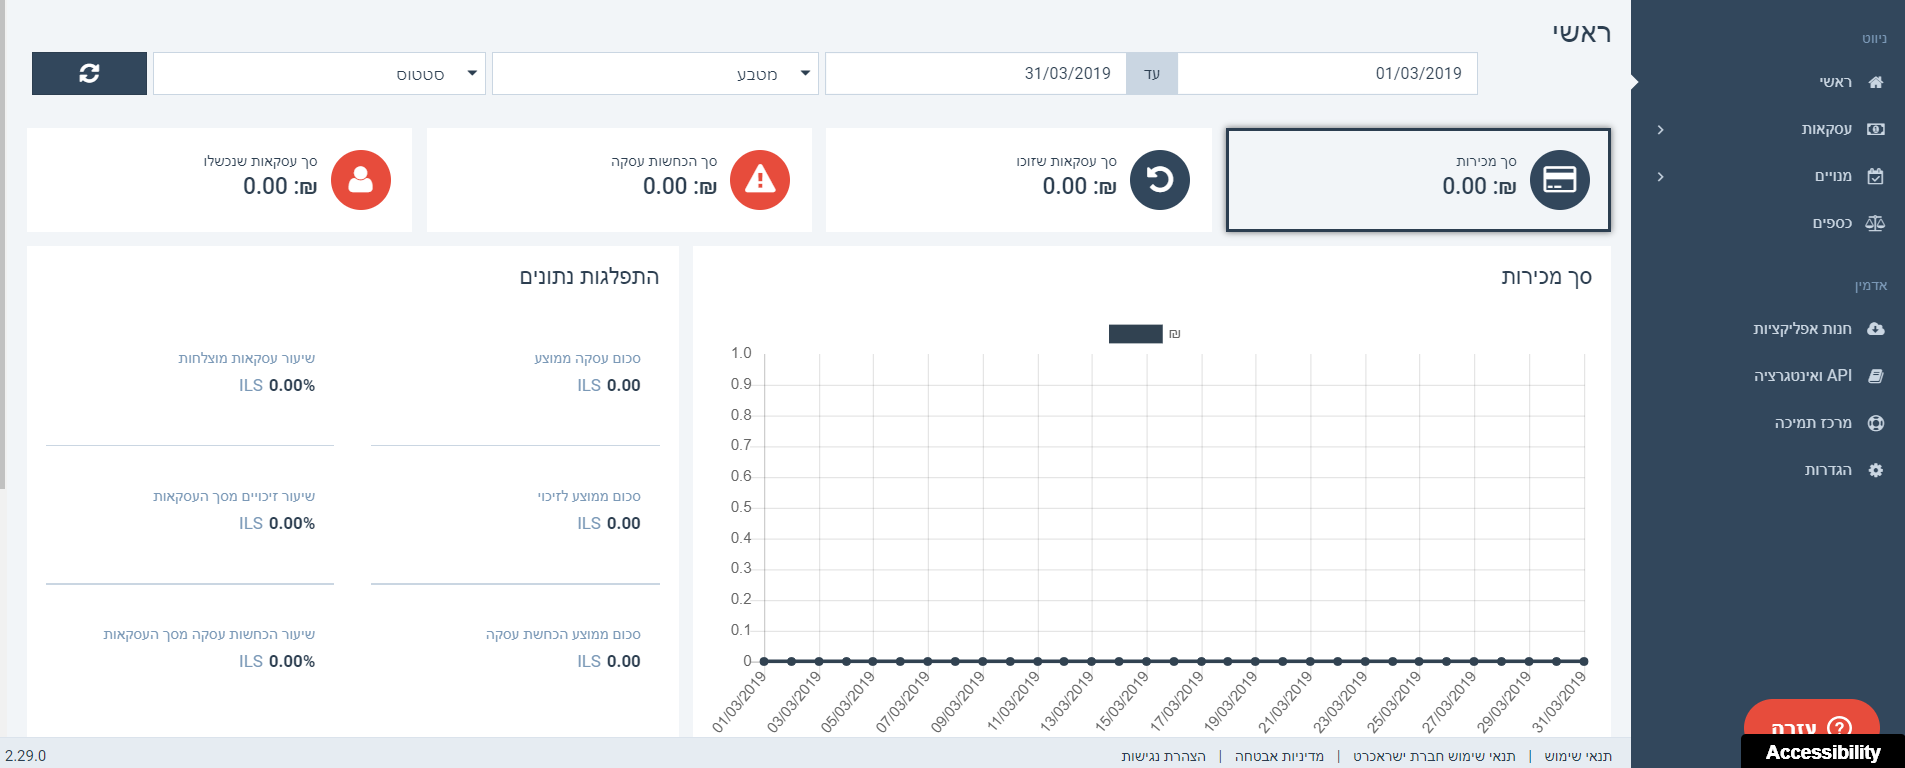Open the כספים menu item
This screenshot has width=1905, height=768.
click(1832, 223)
